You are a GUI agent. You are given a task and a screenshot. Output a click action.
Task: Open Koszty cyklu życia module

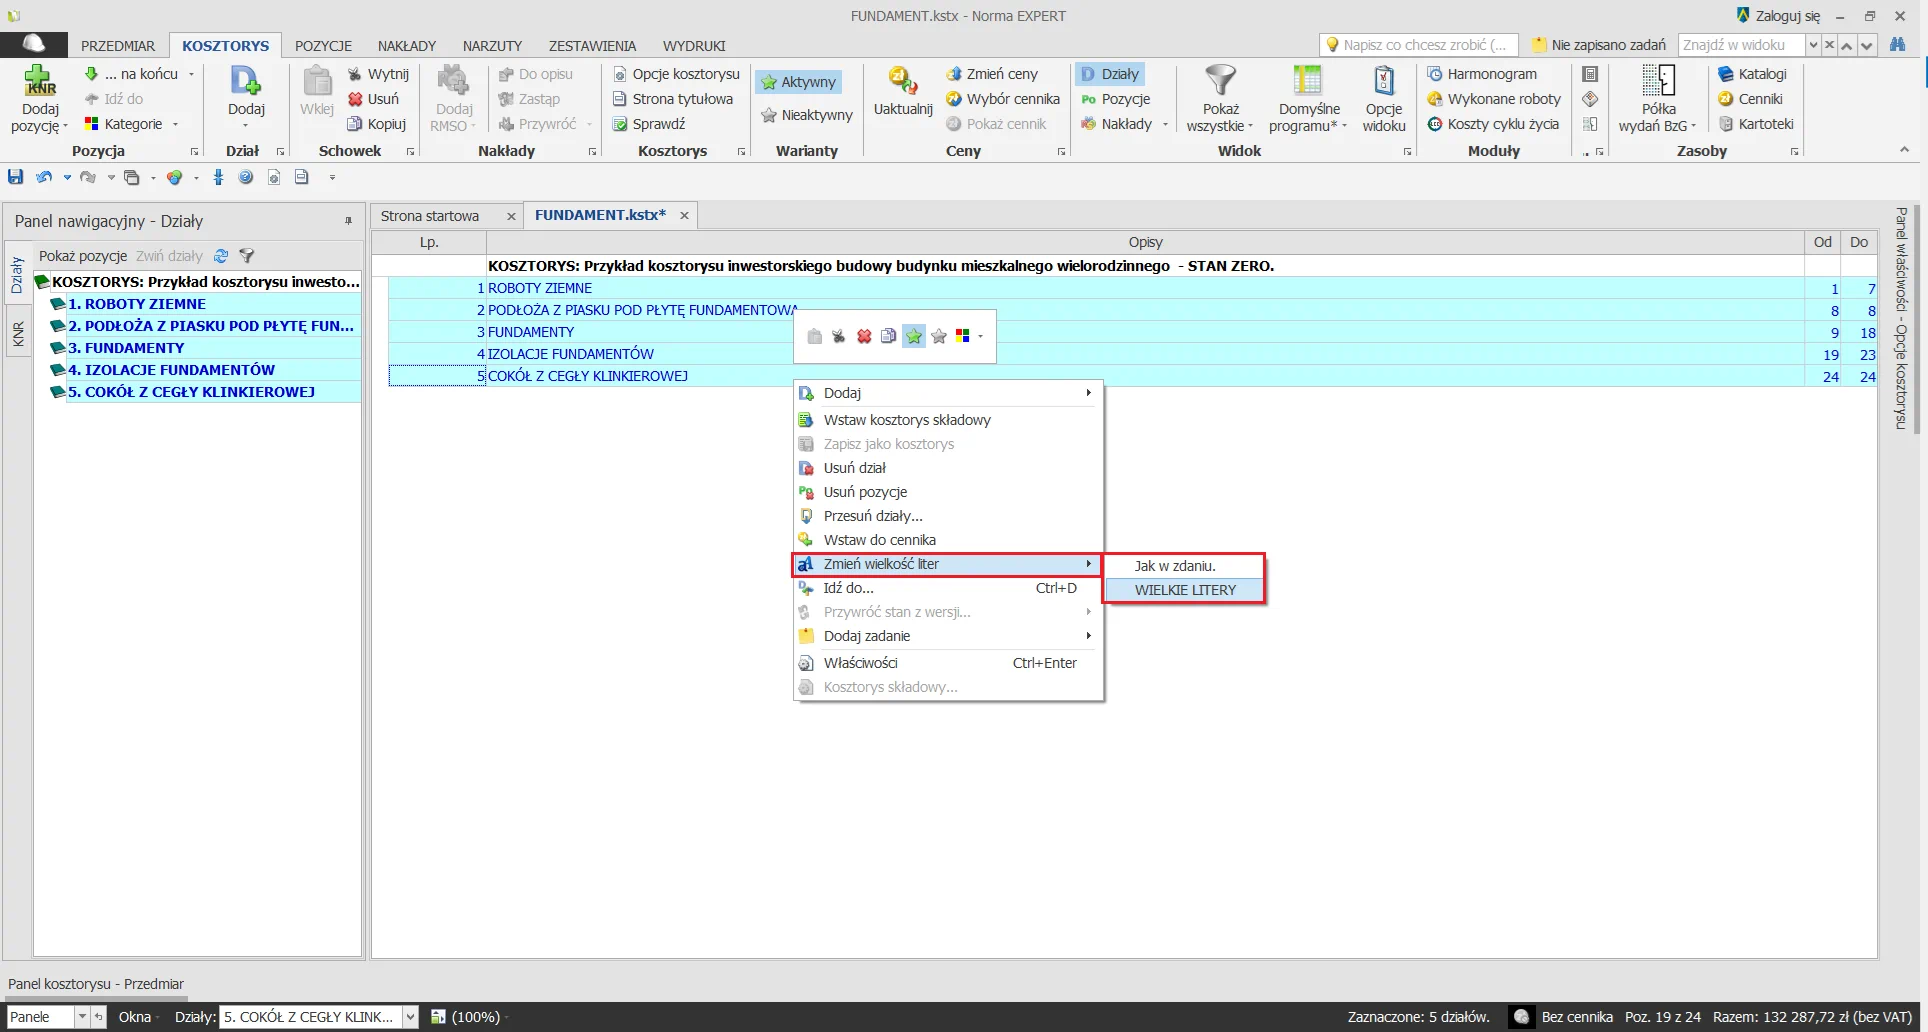coord(1493,124)
